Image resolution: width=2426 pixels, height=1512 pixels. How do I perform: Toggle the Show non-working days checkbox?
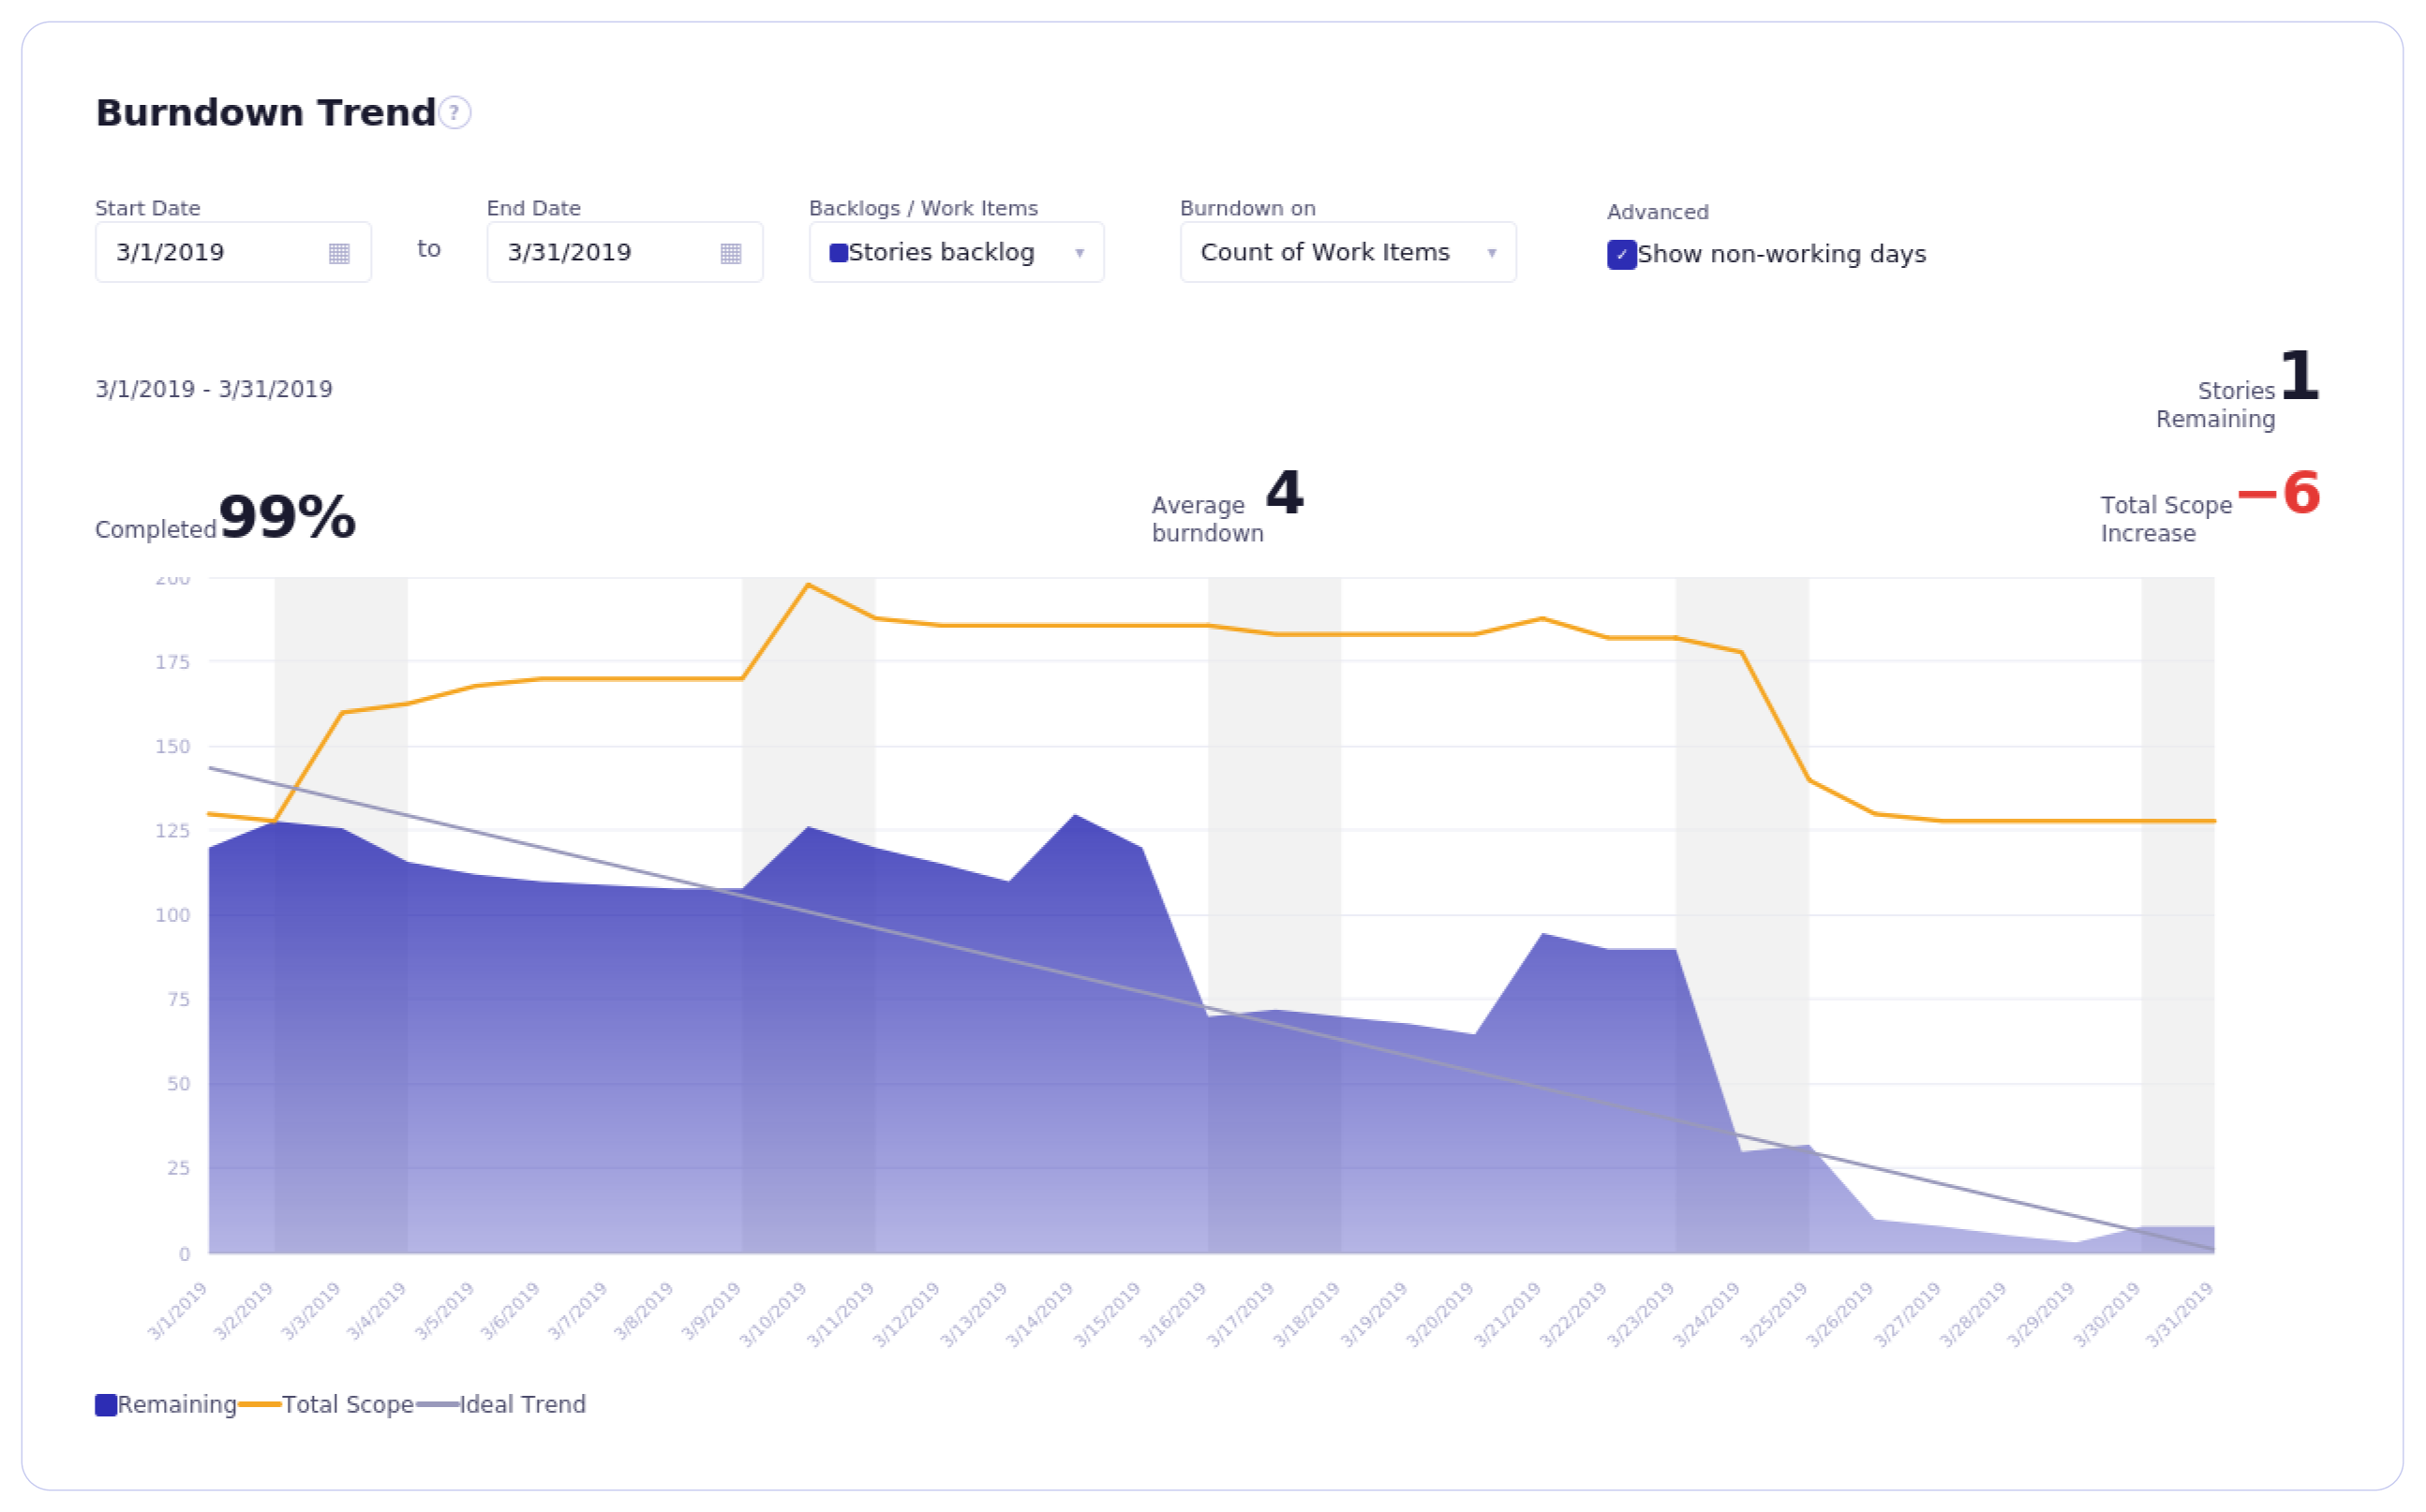(1621, 255)
